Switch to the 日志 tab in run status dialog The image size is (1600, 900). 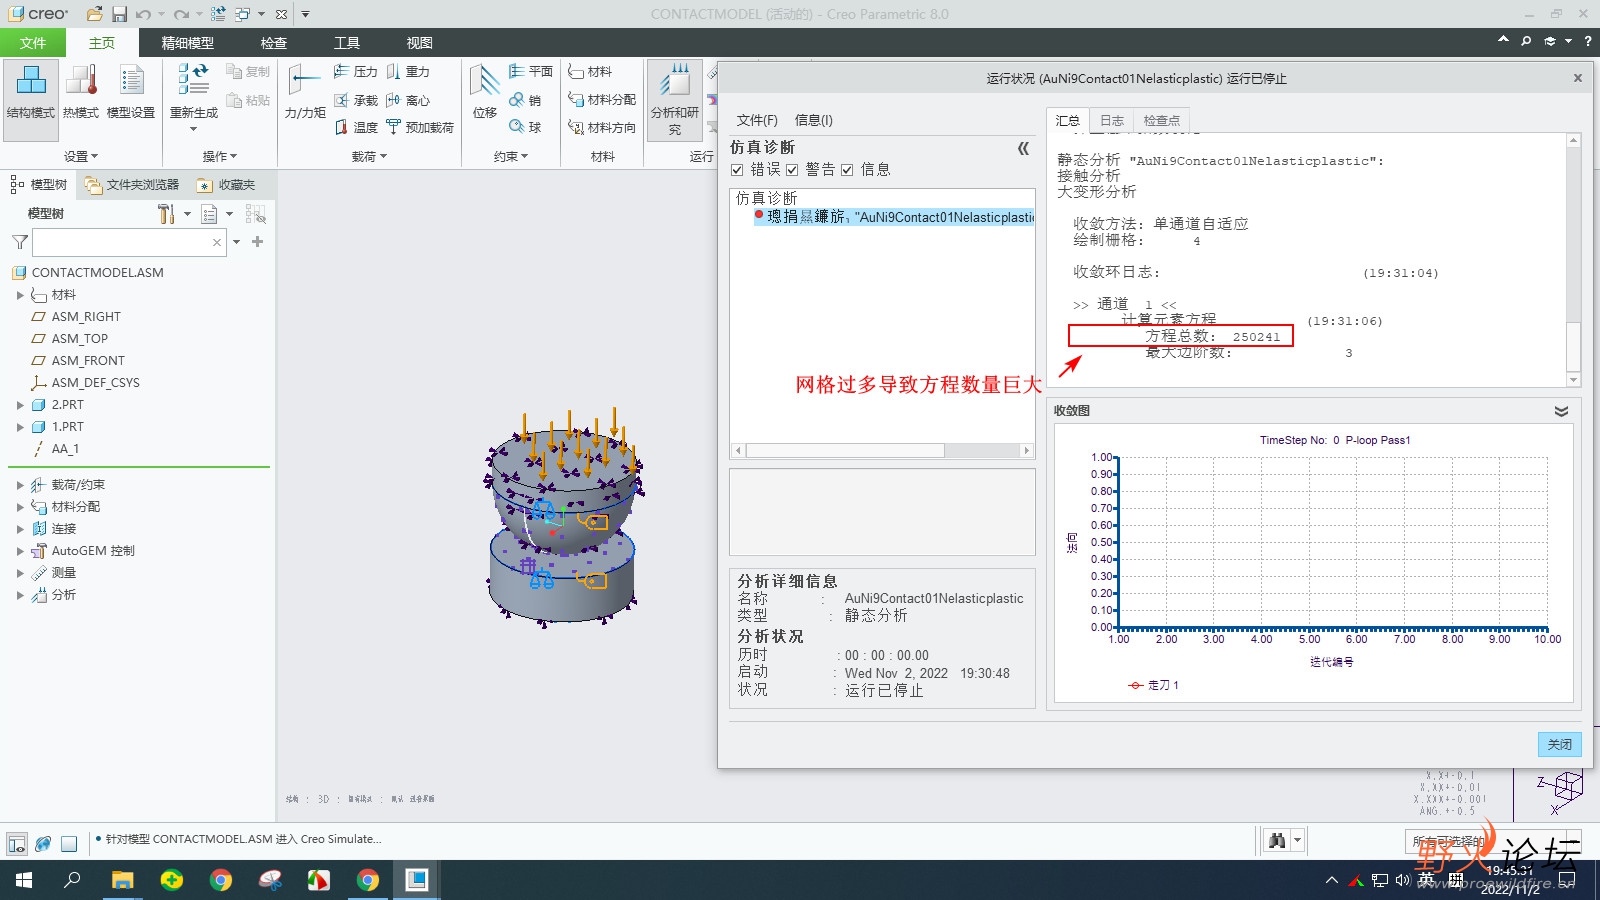click(x=1112, y=120)
